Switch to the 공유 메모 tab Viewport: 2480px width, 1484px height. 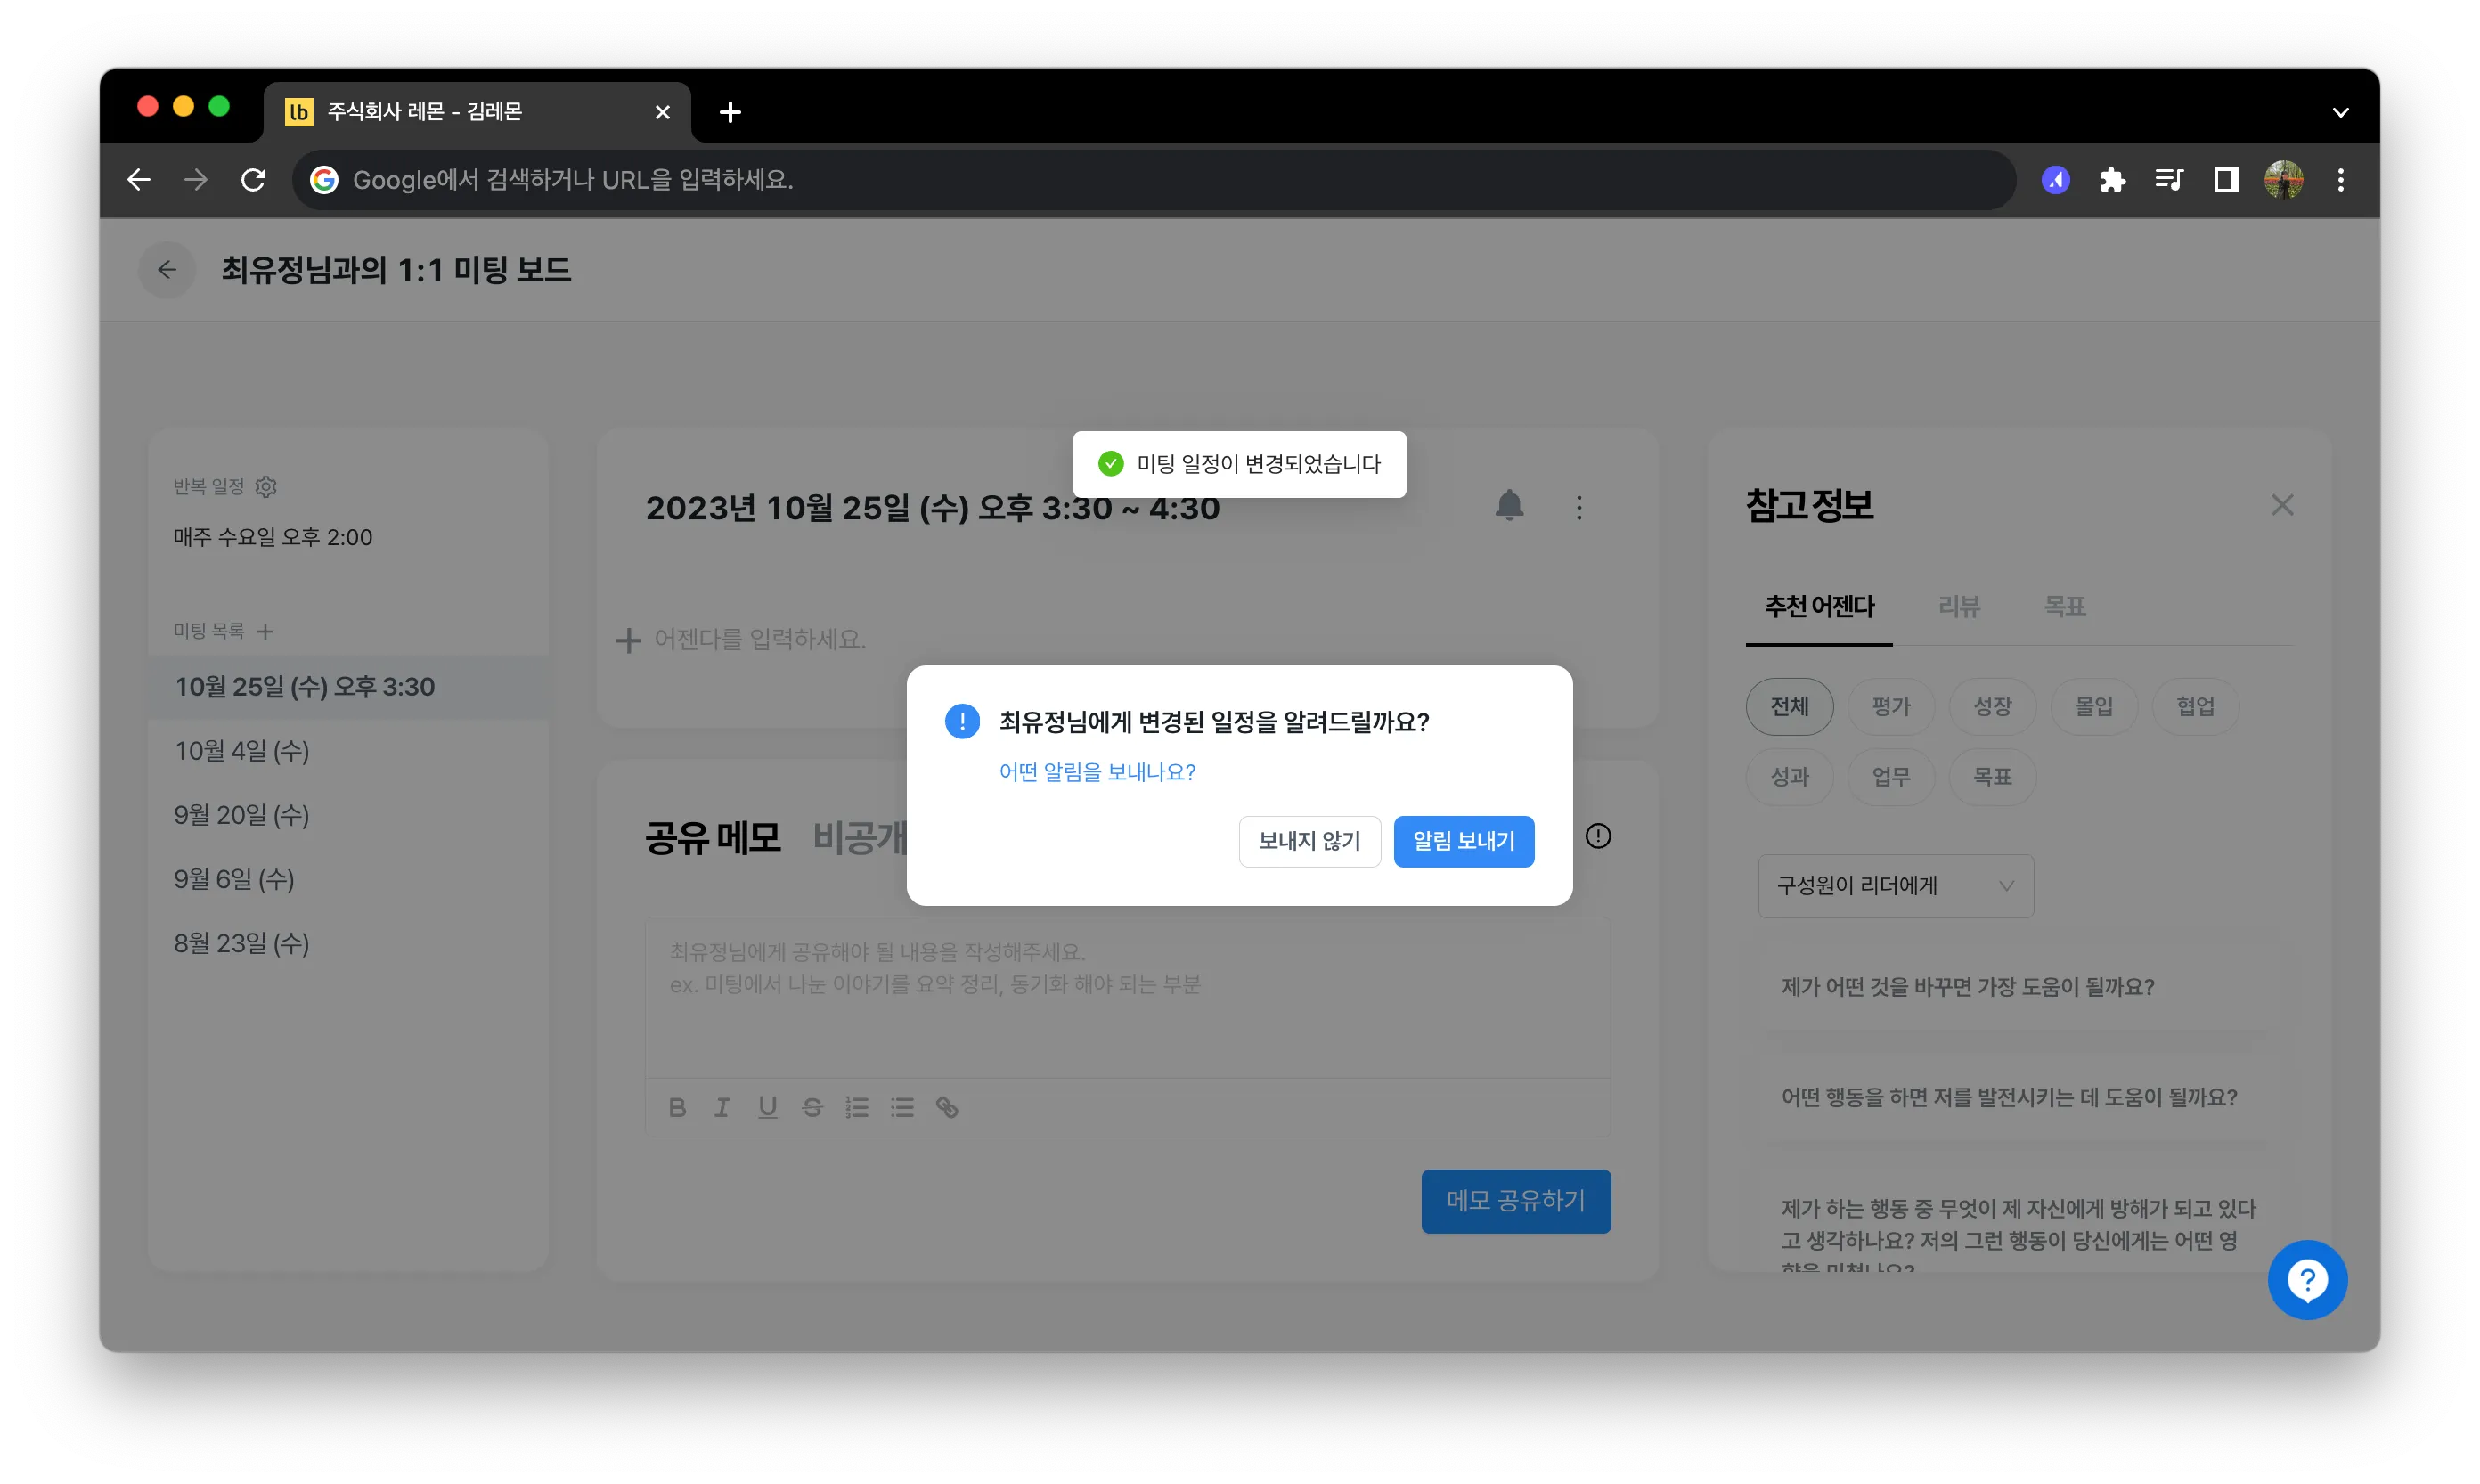coord(712,838)
